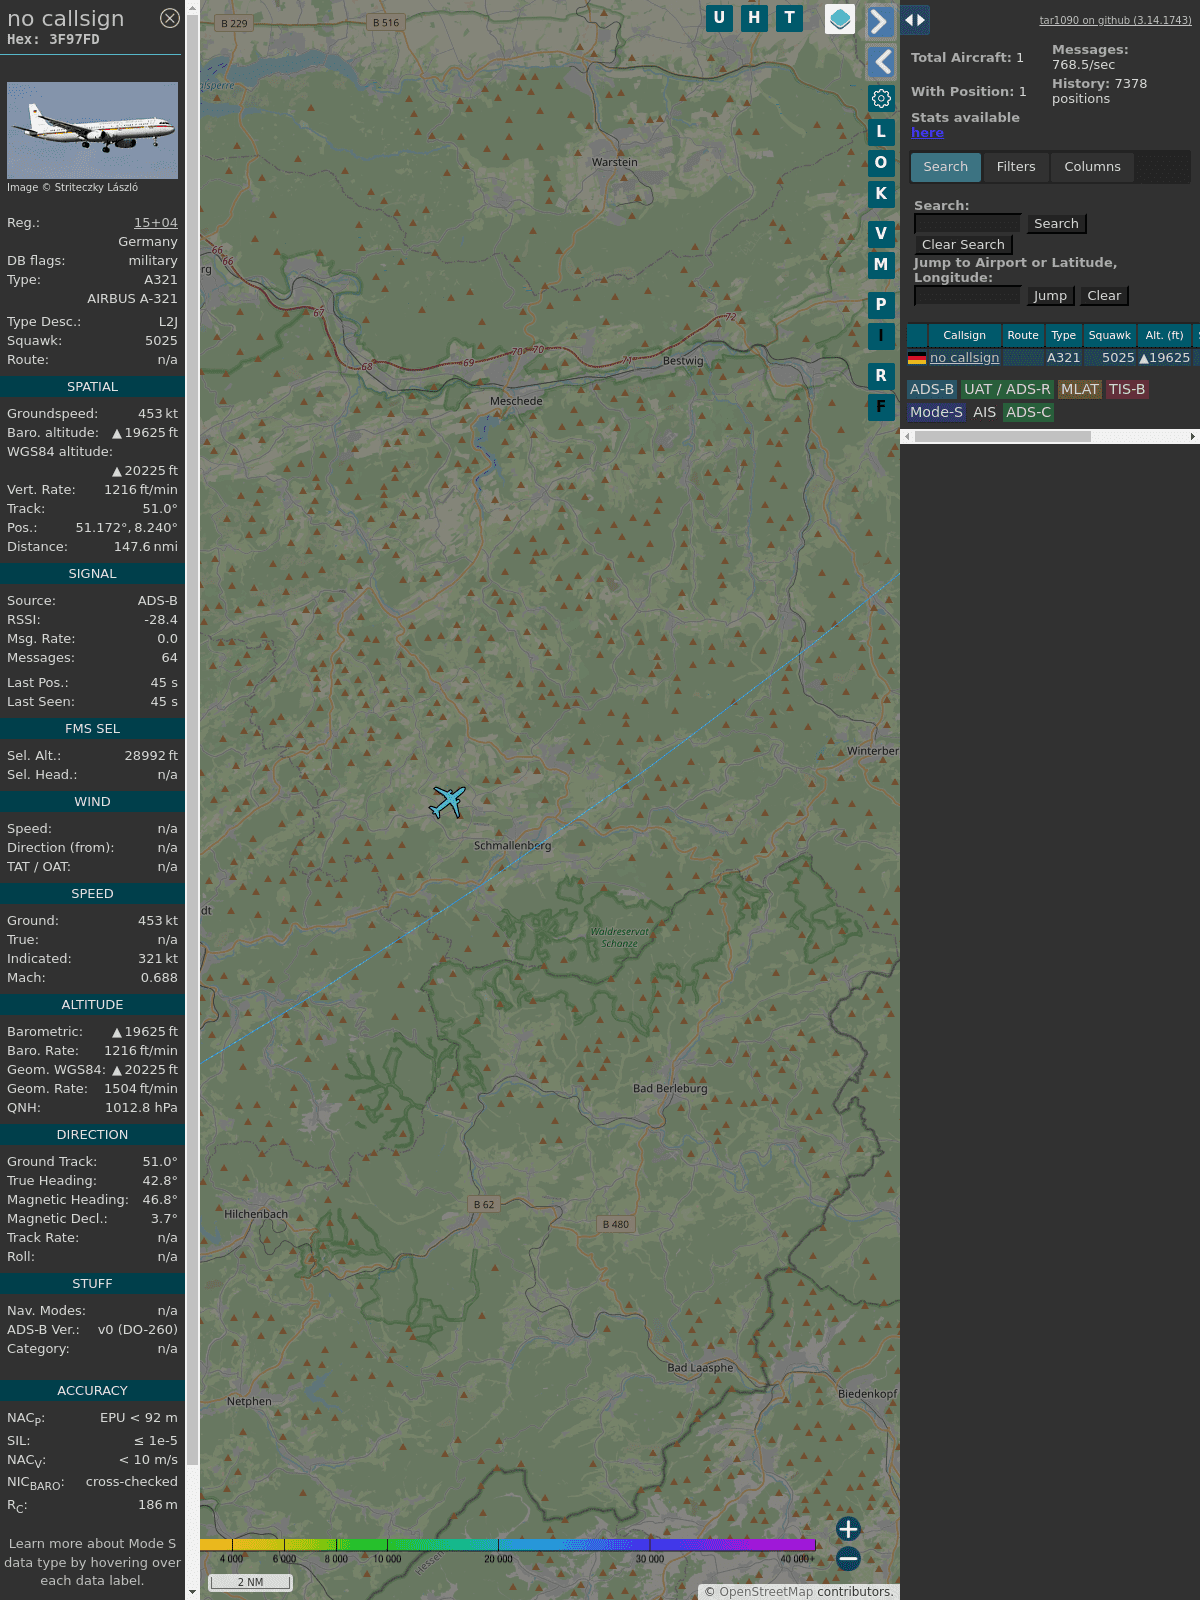Screen dimensions: 1200x1600
Task: Toggle the L map option
Action: coord(881,131)
